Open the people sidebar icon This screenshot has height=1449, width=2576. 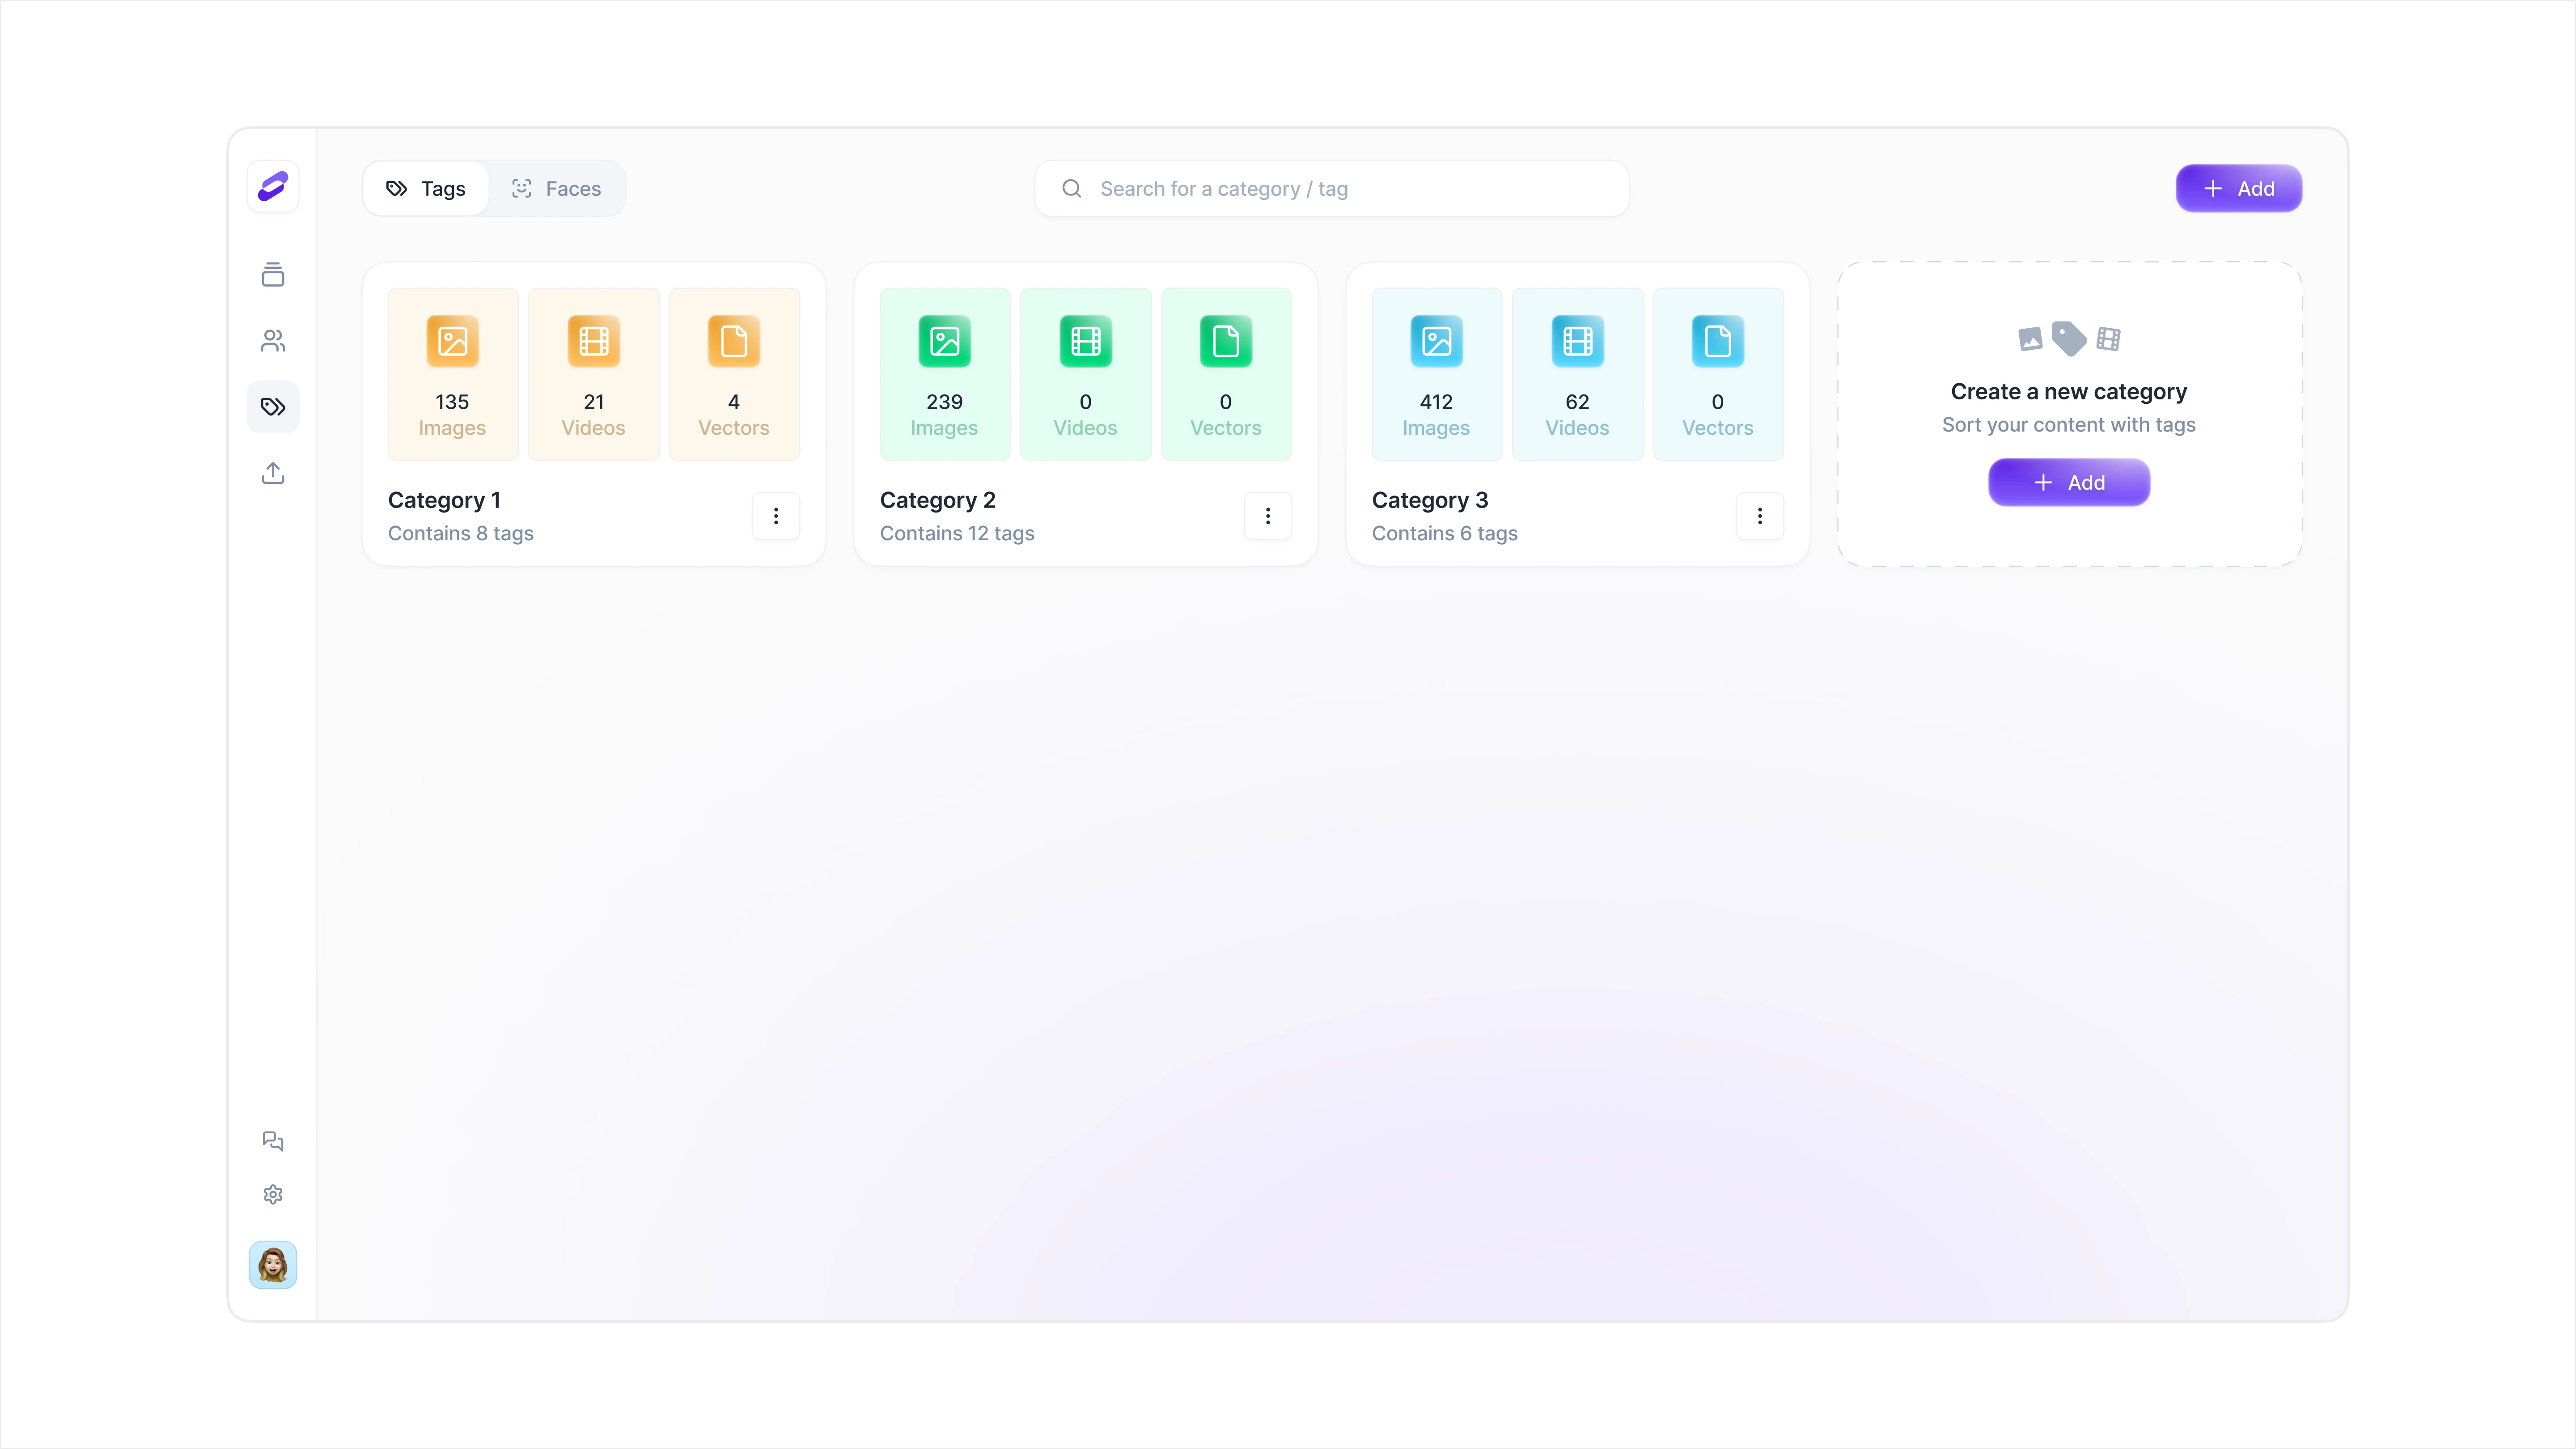273,341
